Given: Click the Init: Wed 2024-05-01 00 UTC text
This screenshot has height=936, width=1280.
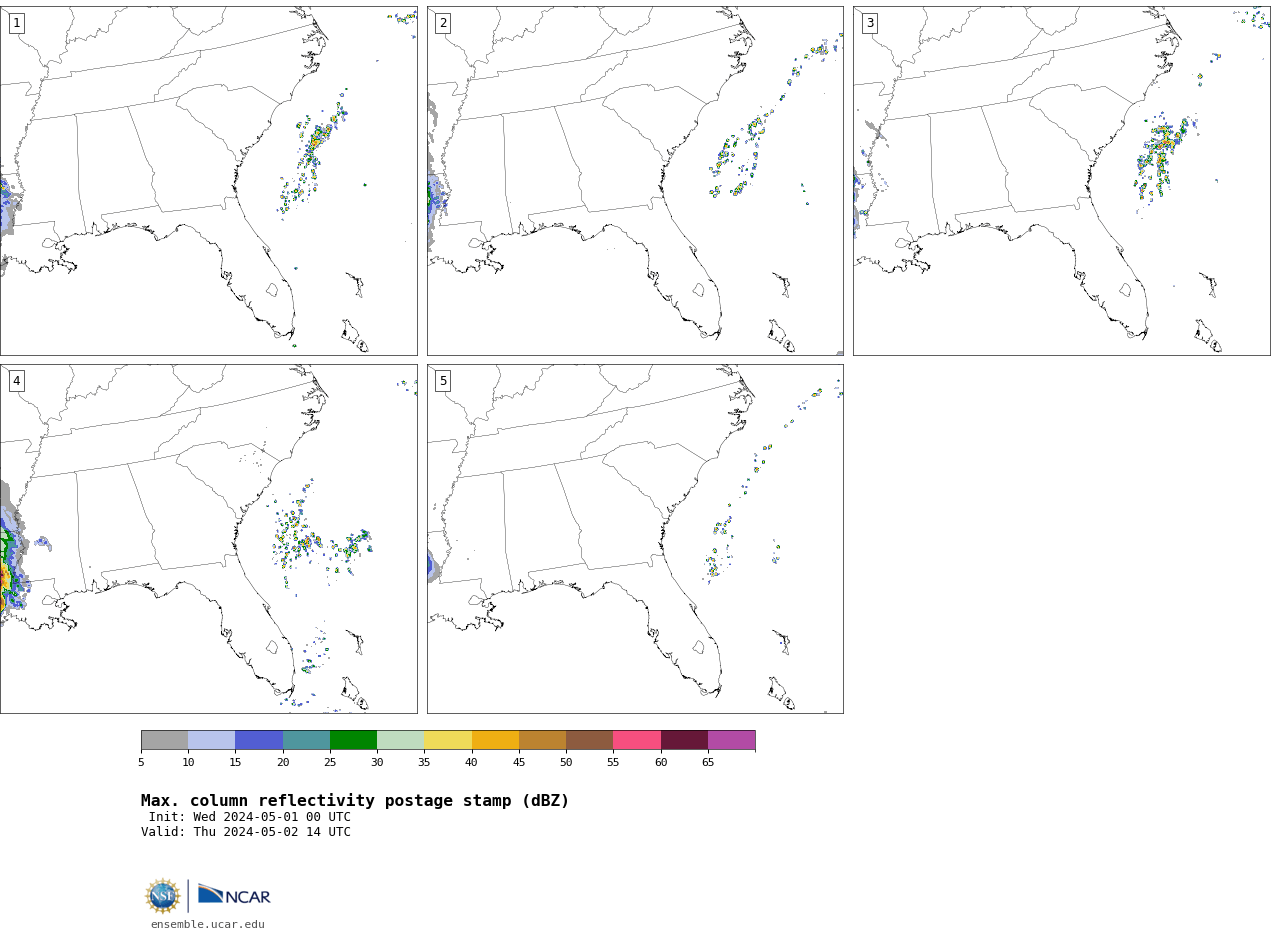Looking at the screenshot, I should click(250, 817).
